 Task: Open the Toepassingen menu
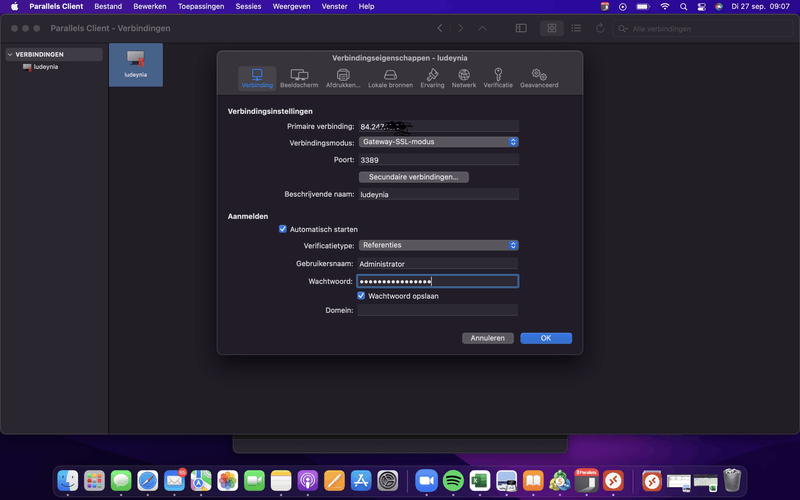(201, 6)
